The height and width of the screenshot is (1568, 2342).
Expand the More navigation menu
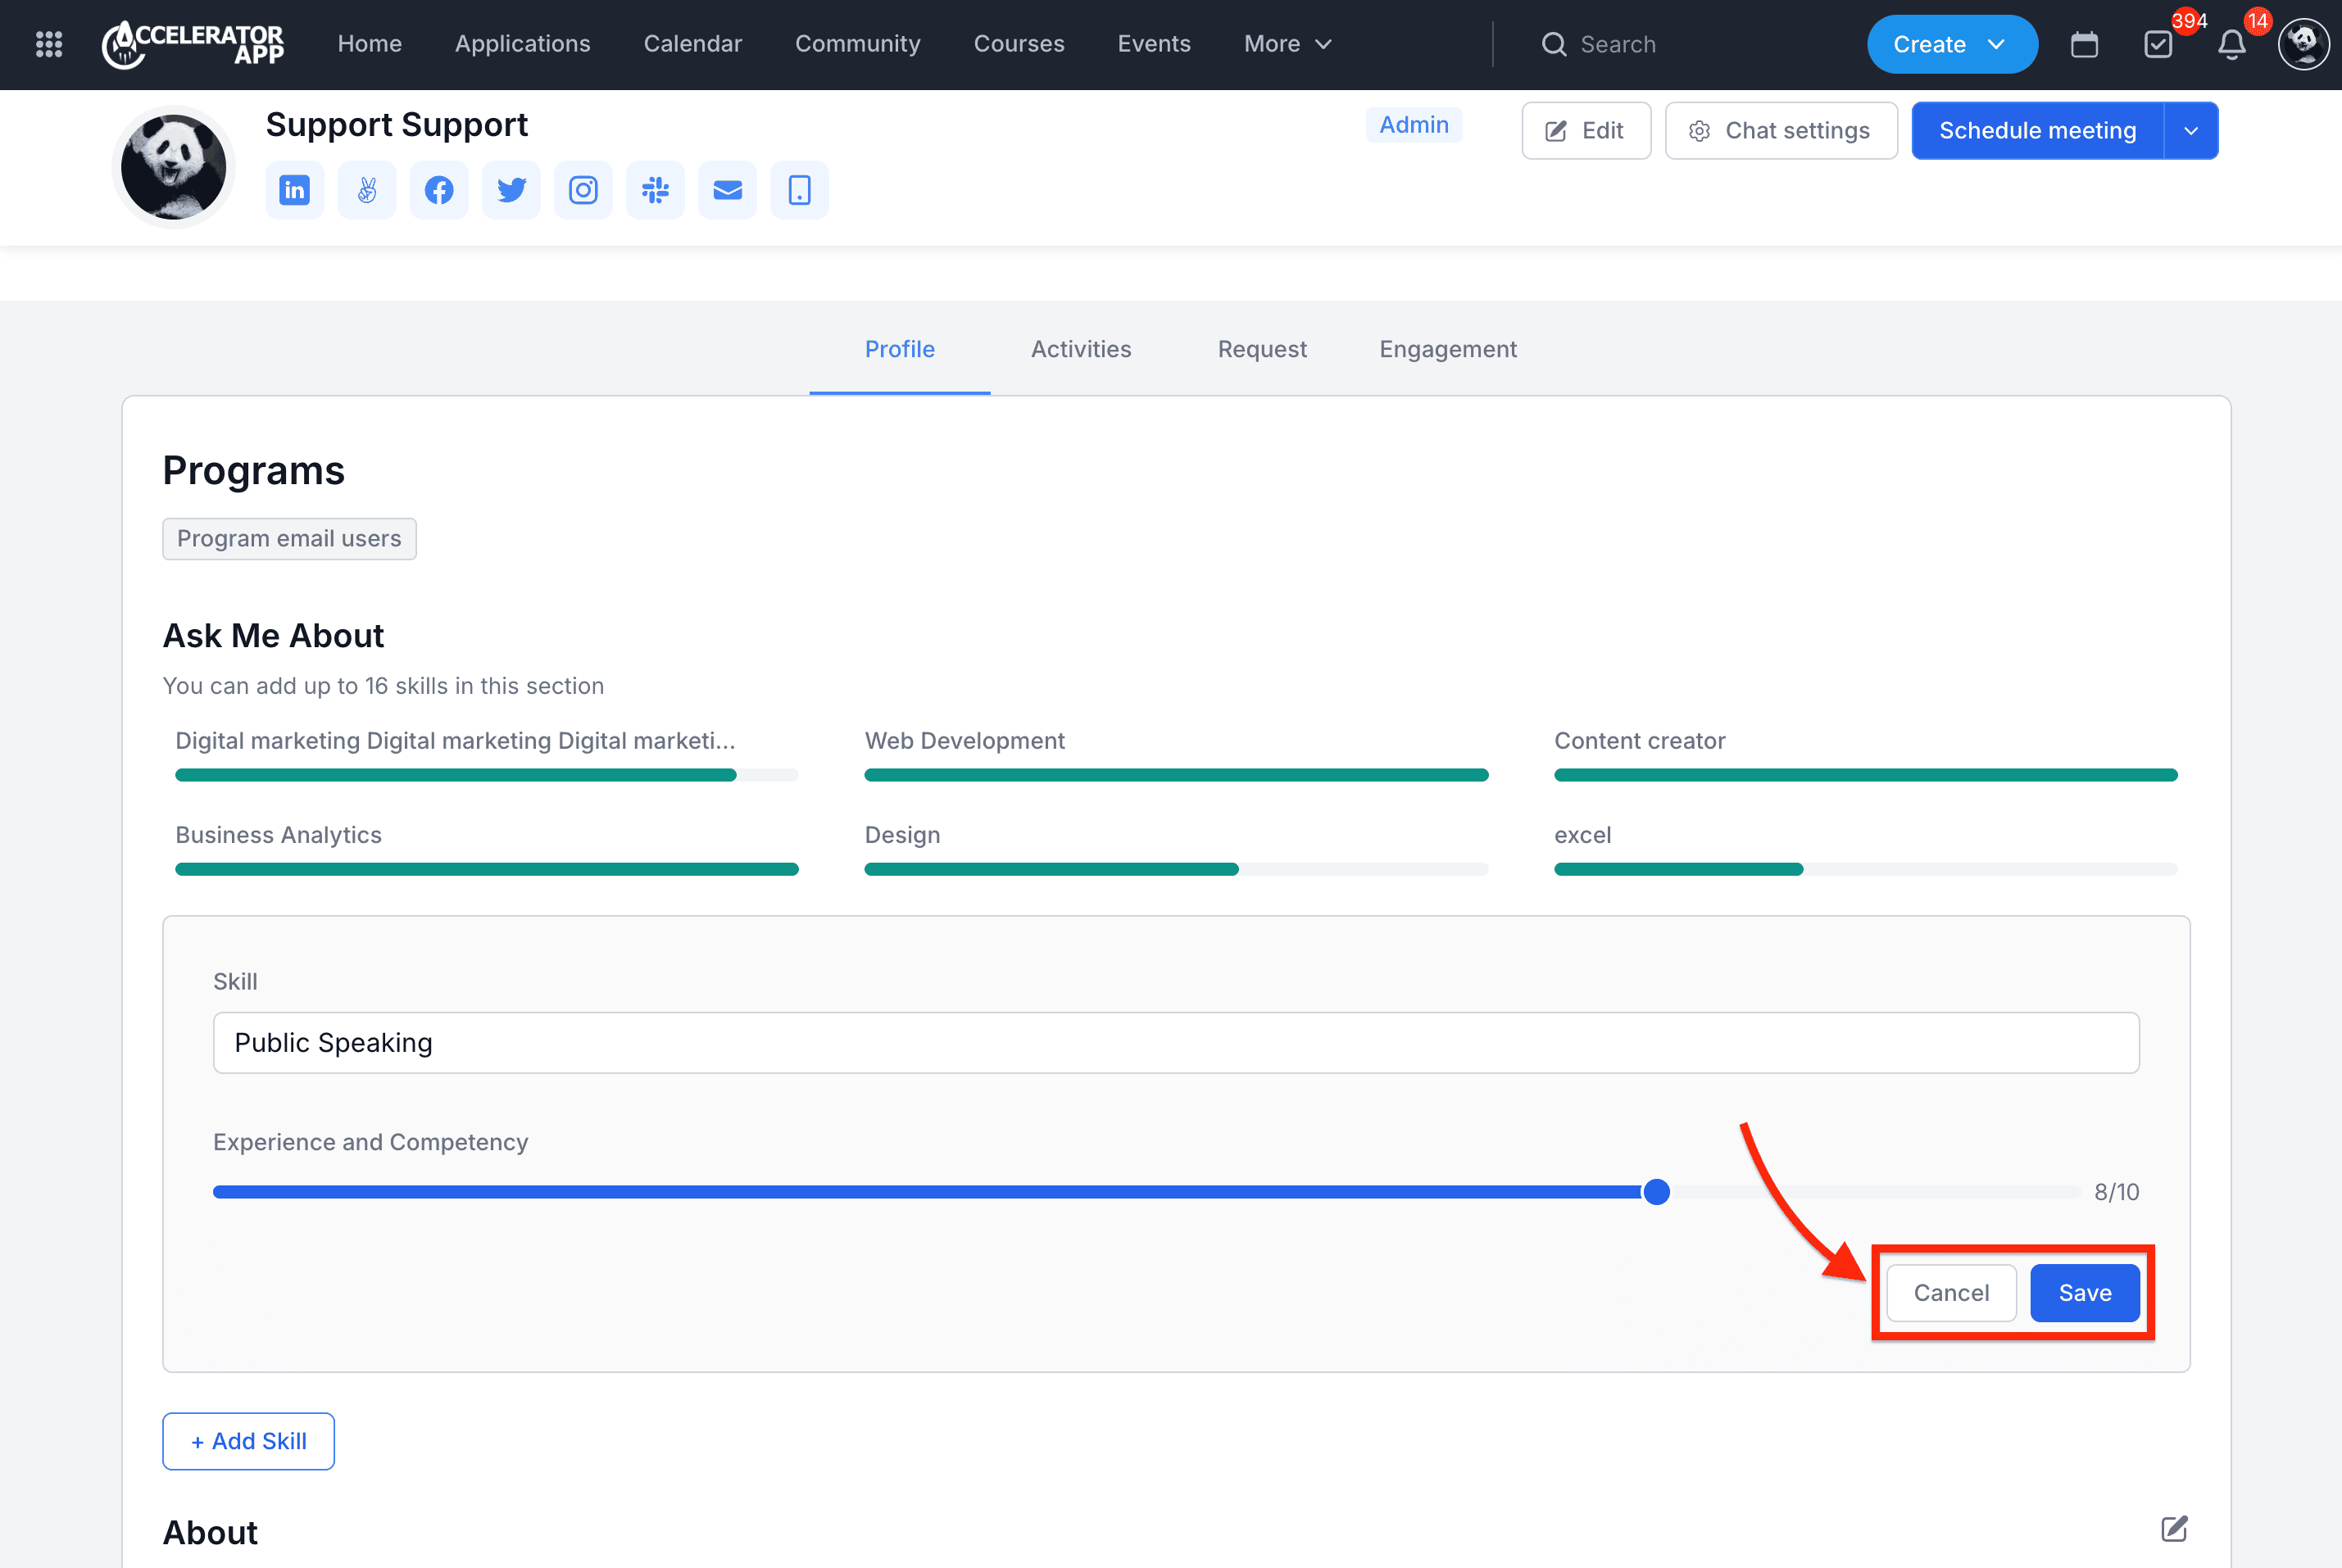pyautogui.click(x=1287, y=44)
